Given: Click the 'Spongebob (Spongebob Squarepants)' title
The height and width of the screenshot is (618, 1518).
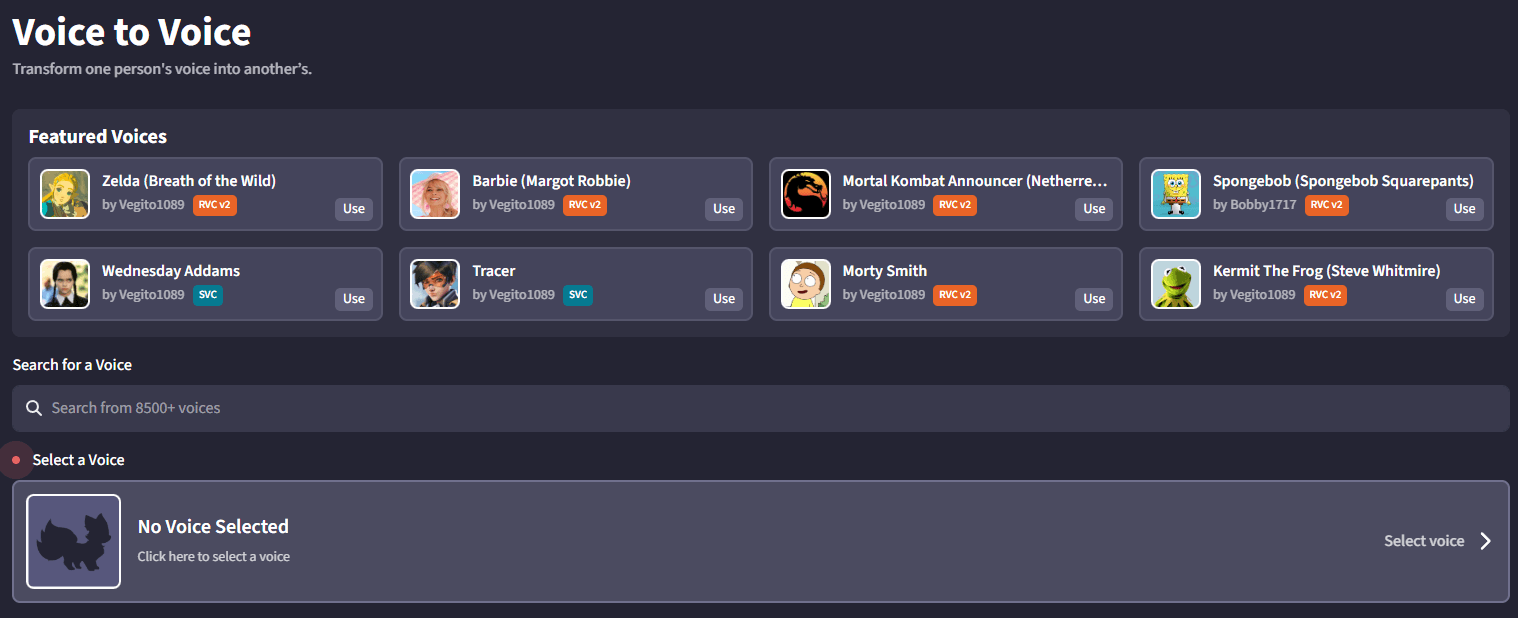Looking at the screenshot, I should click(1343, 181).
